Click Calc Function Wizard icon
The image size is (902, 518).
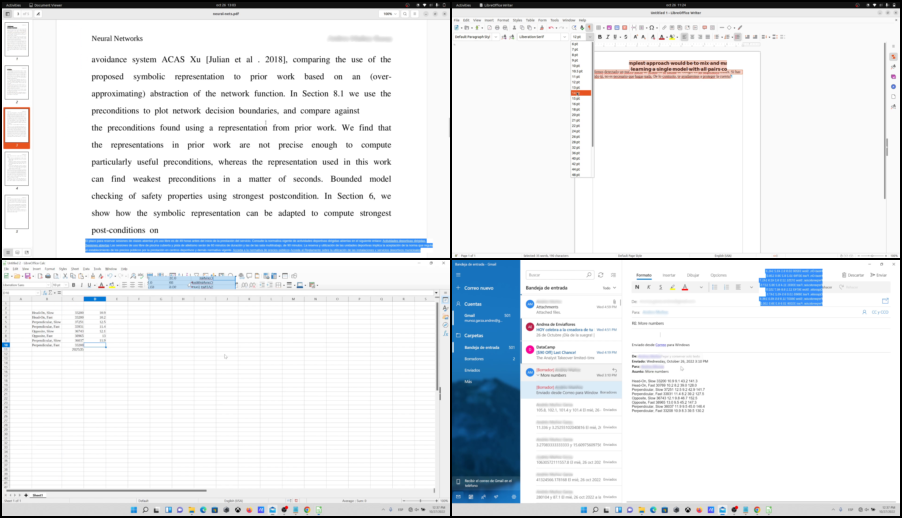point(45,293)
